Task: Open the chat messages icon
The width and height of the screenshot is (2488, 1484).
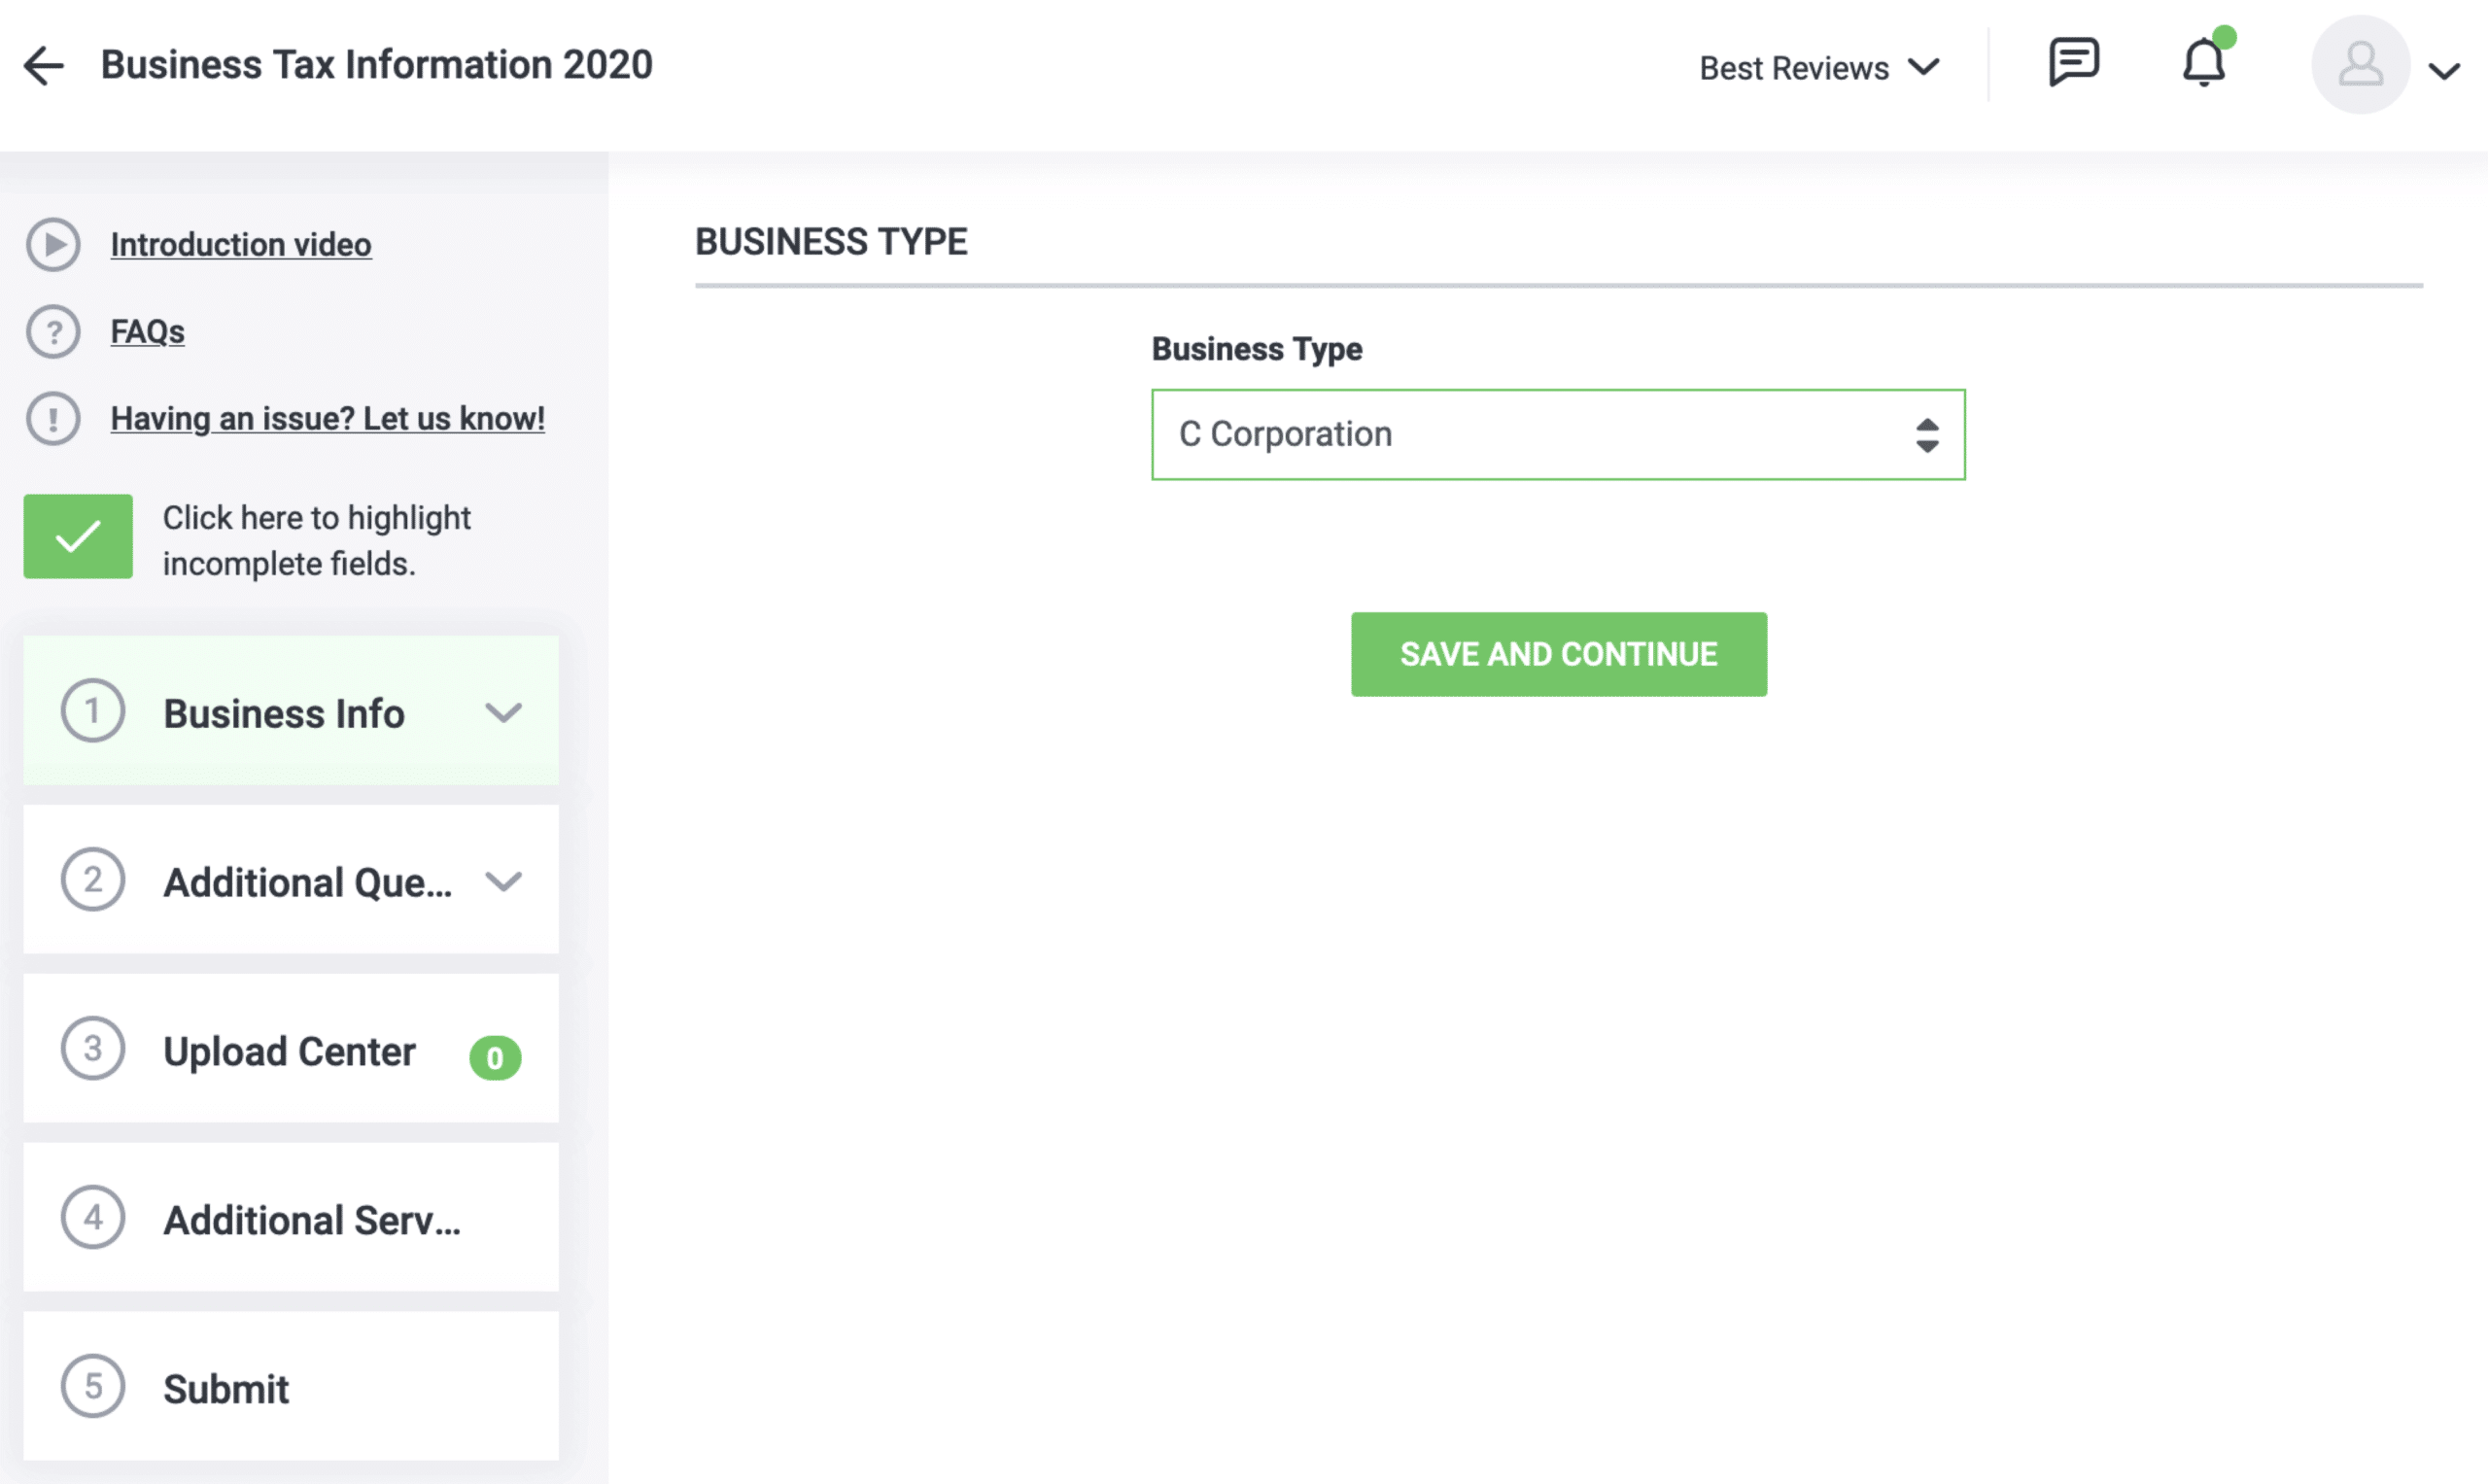Action: (x=2074, y=62)
